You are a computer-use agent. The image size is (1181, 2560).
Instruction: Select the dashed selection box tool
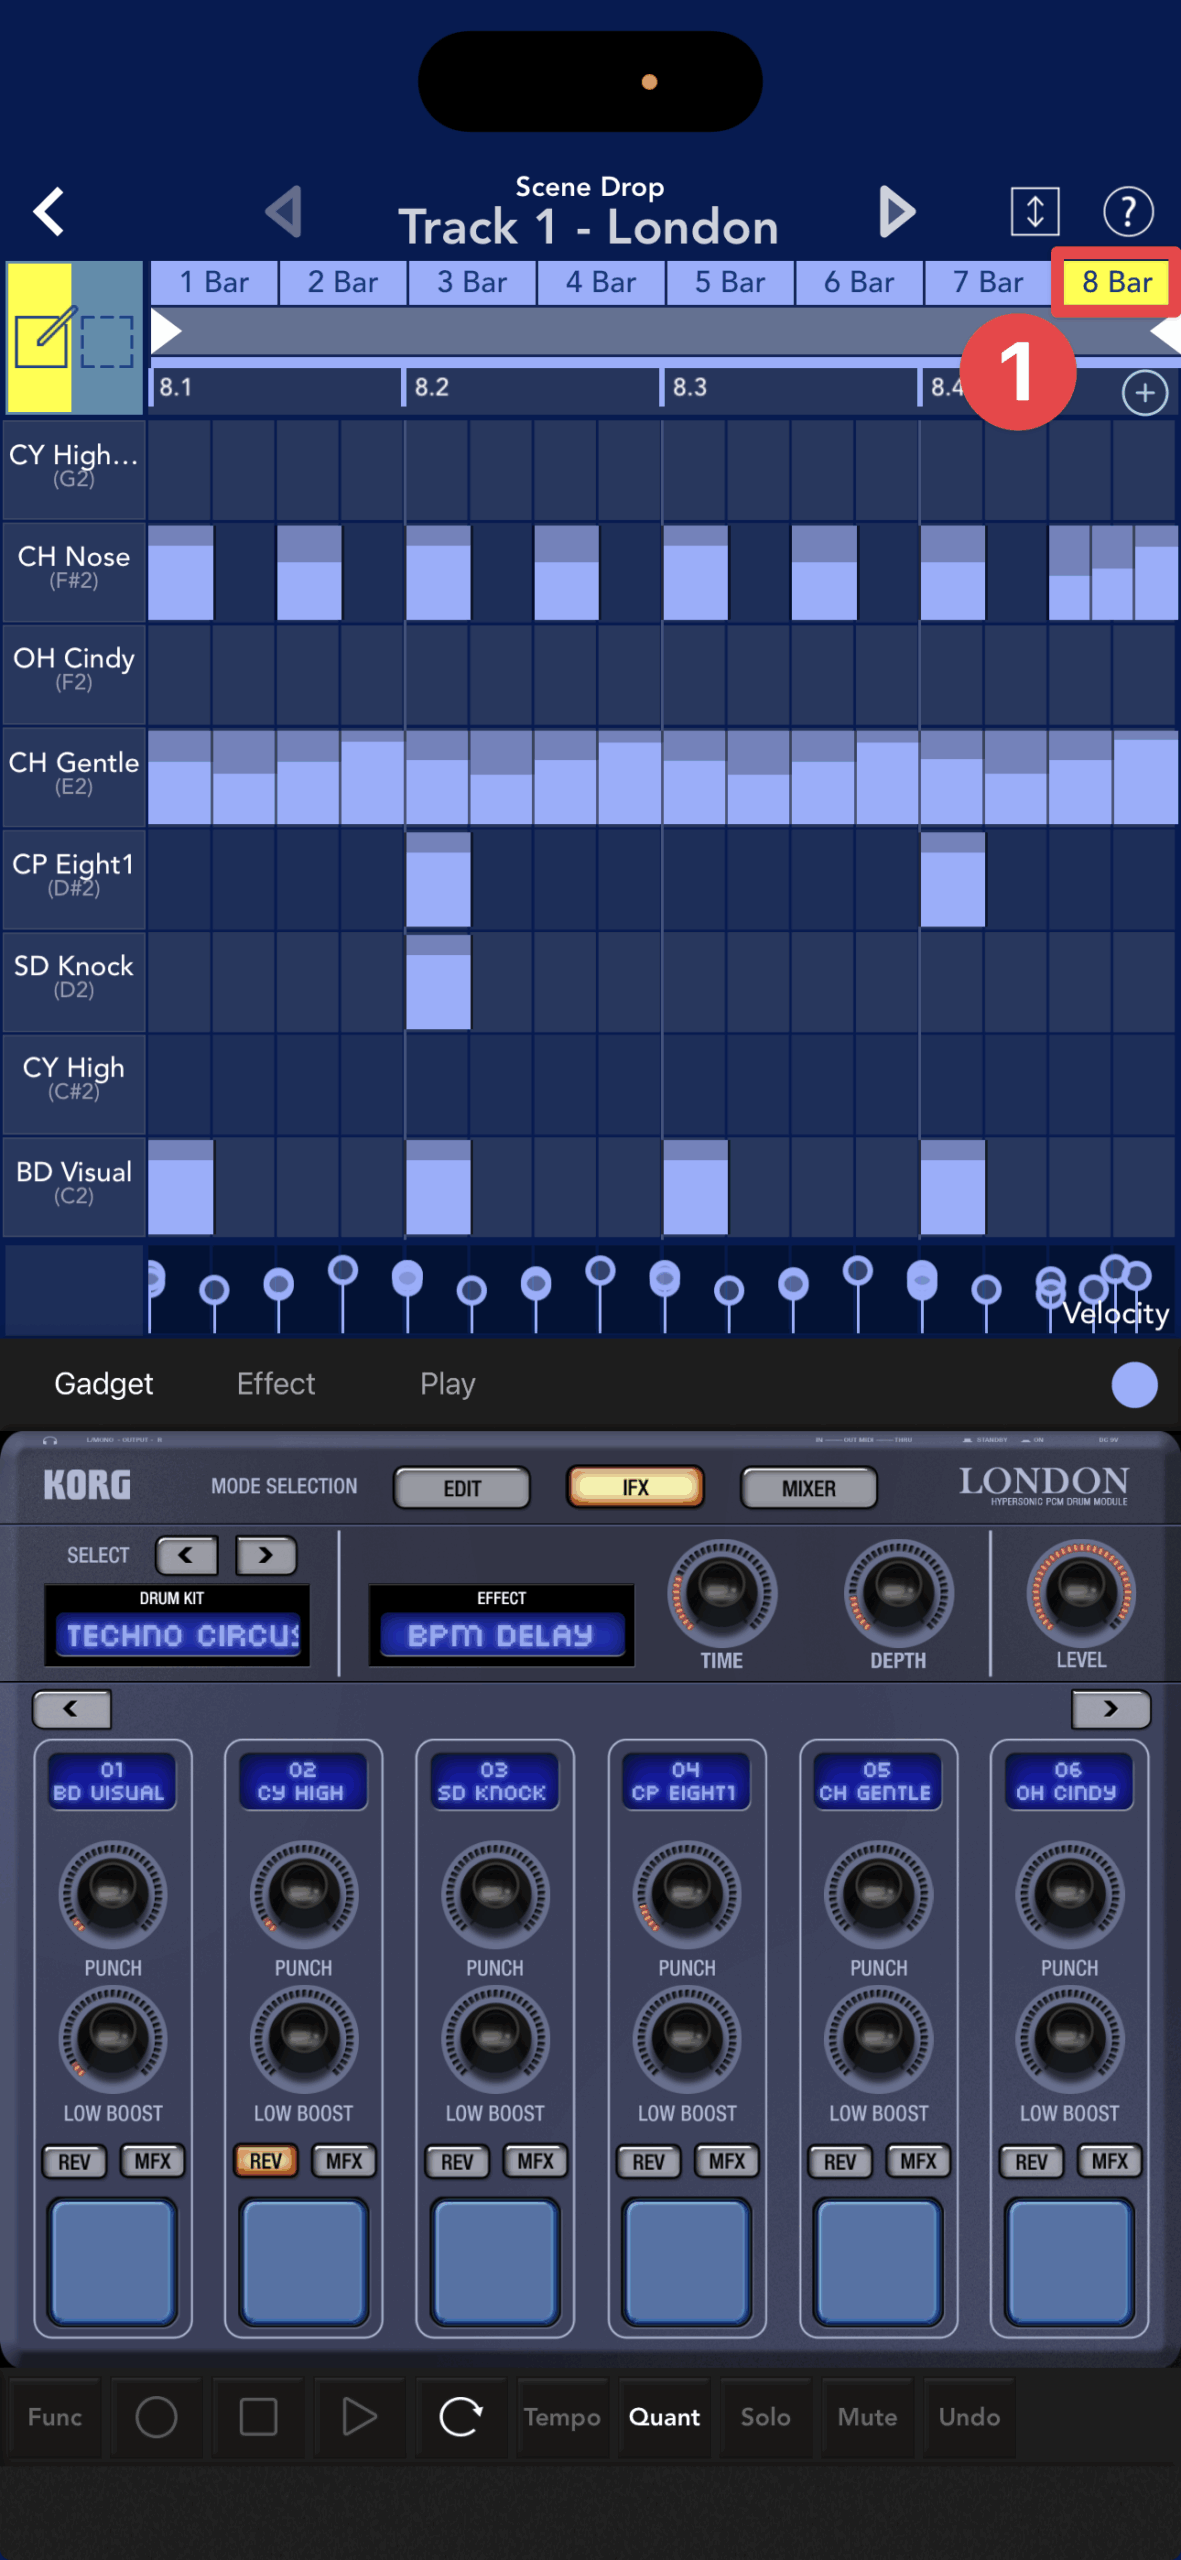tap(107, 340)
